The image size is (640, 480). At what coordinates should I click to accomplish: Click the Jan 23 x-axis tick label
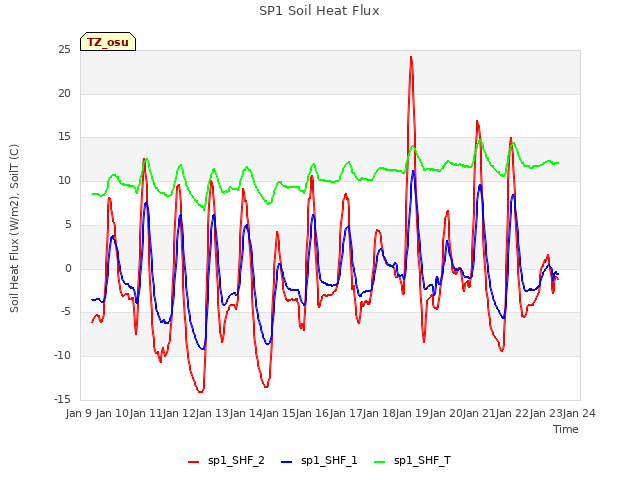pyautogui.click(x=546, y=413)
